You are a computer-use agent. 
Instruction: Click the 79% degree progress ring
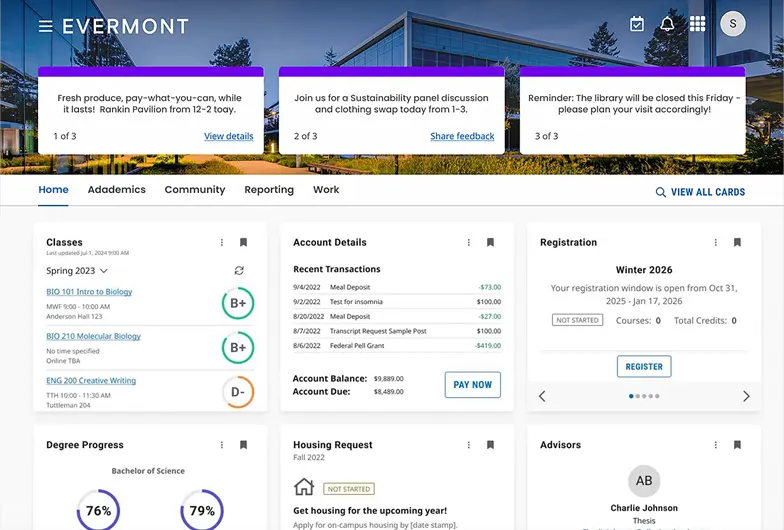point(202,510)
